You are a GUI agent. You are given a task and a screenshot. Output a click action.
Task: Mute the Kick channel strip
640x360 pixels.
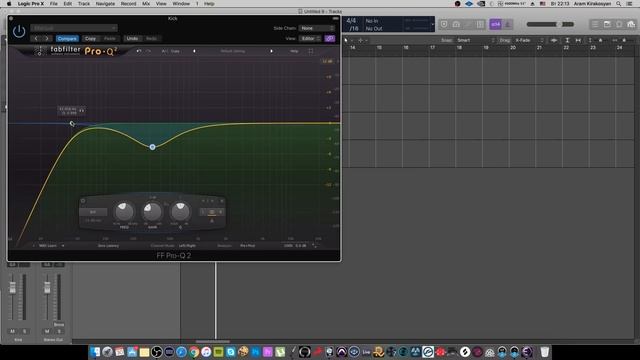[12, 331]
